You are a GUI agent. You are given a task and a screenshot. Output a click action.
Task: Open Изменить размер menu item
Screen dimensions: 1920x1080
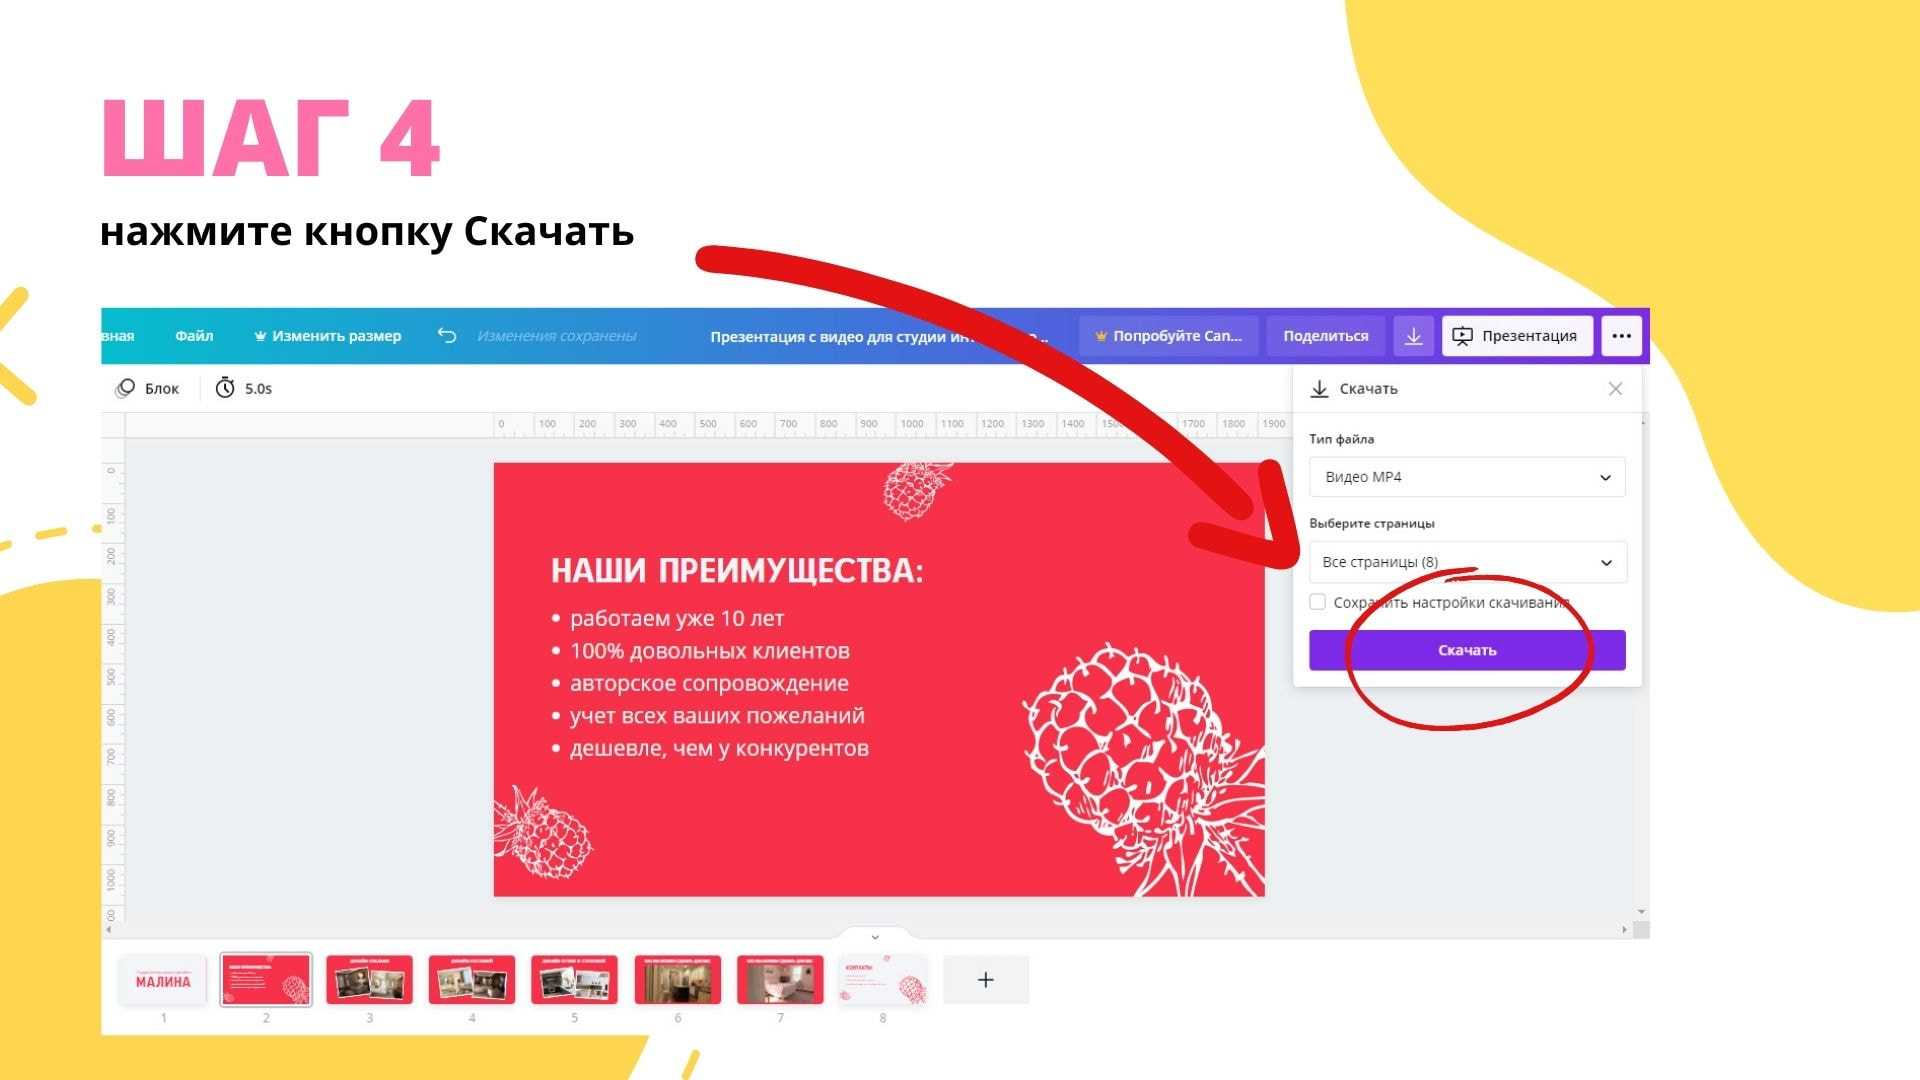point(327,336)
